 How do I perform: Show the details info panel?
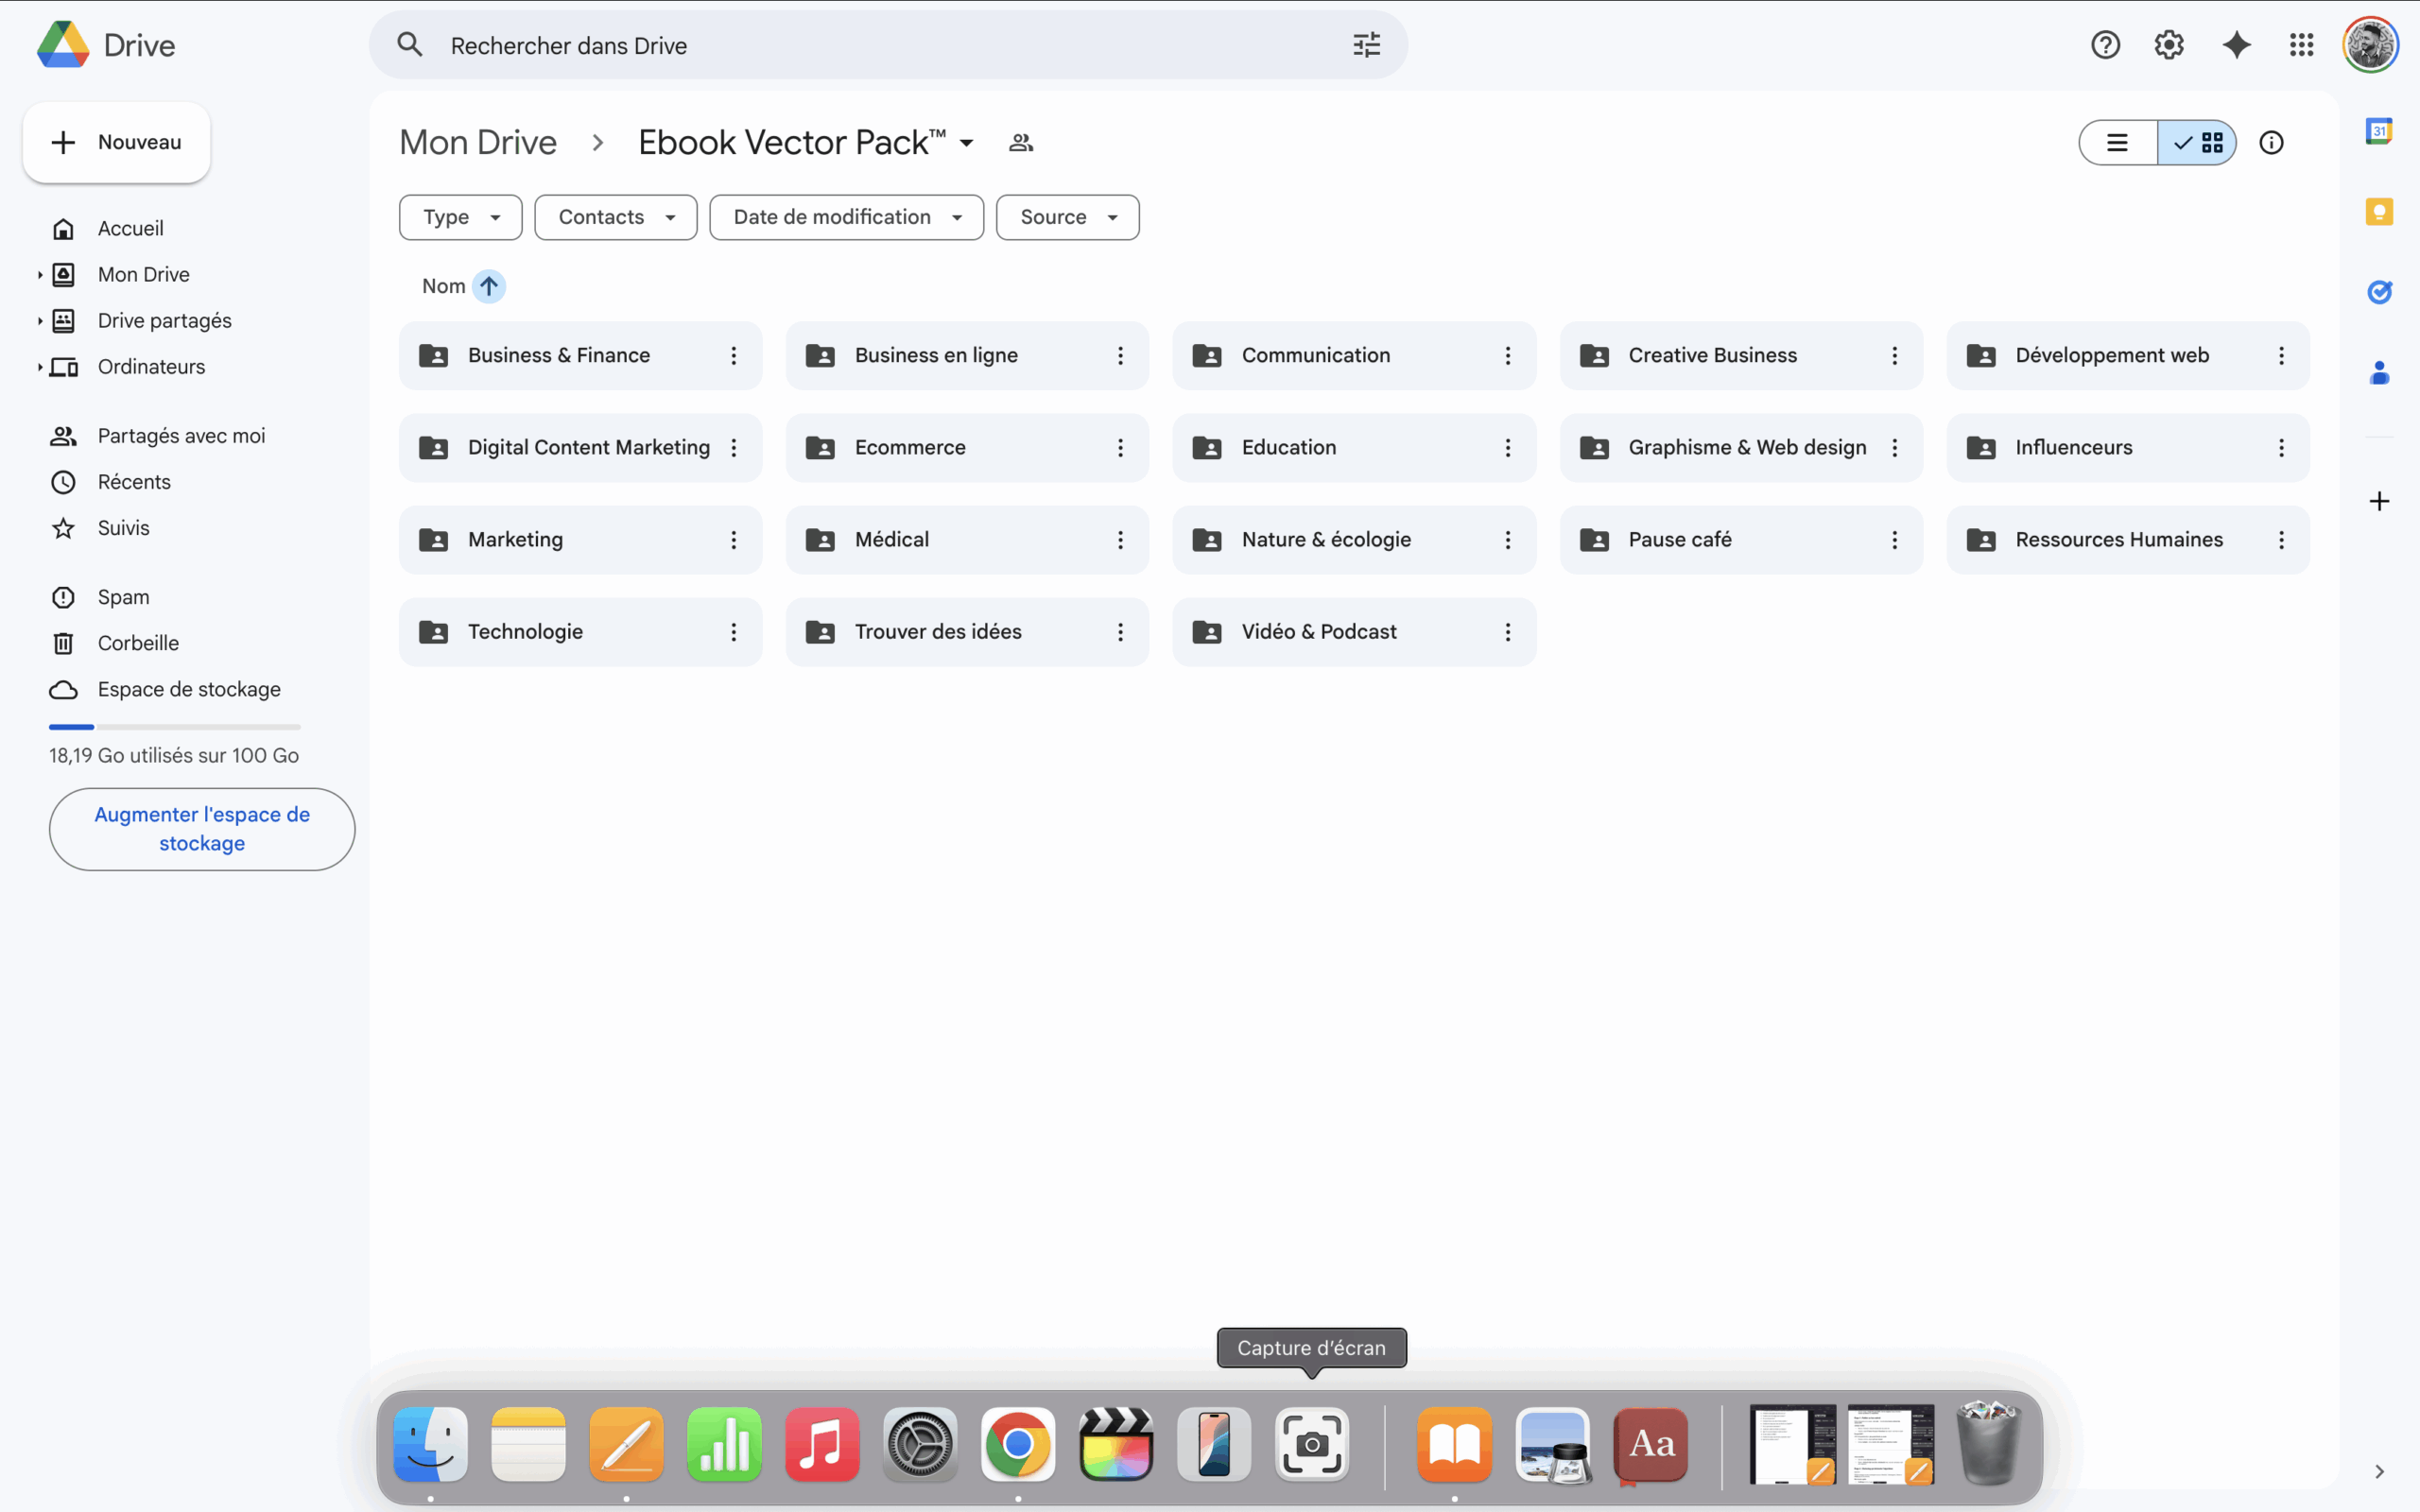click(x=2271, y=143)
